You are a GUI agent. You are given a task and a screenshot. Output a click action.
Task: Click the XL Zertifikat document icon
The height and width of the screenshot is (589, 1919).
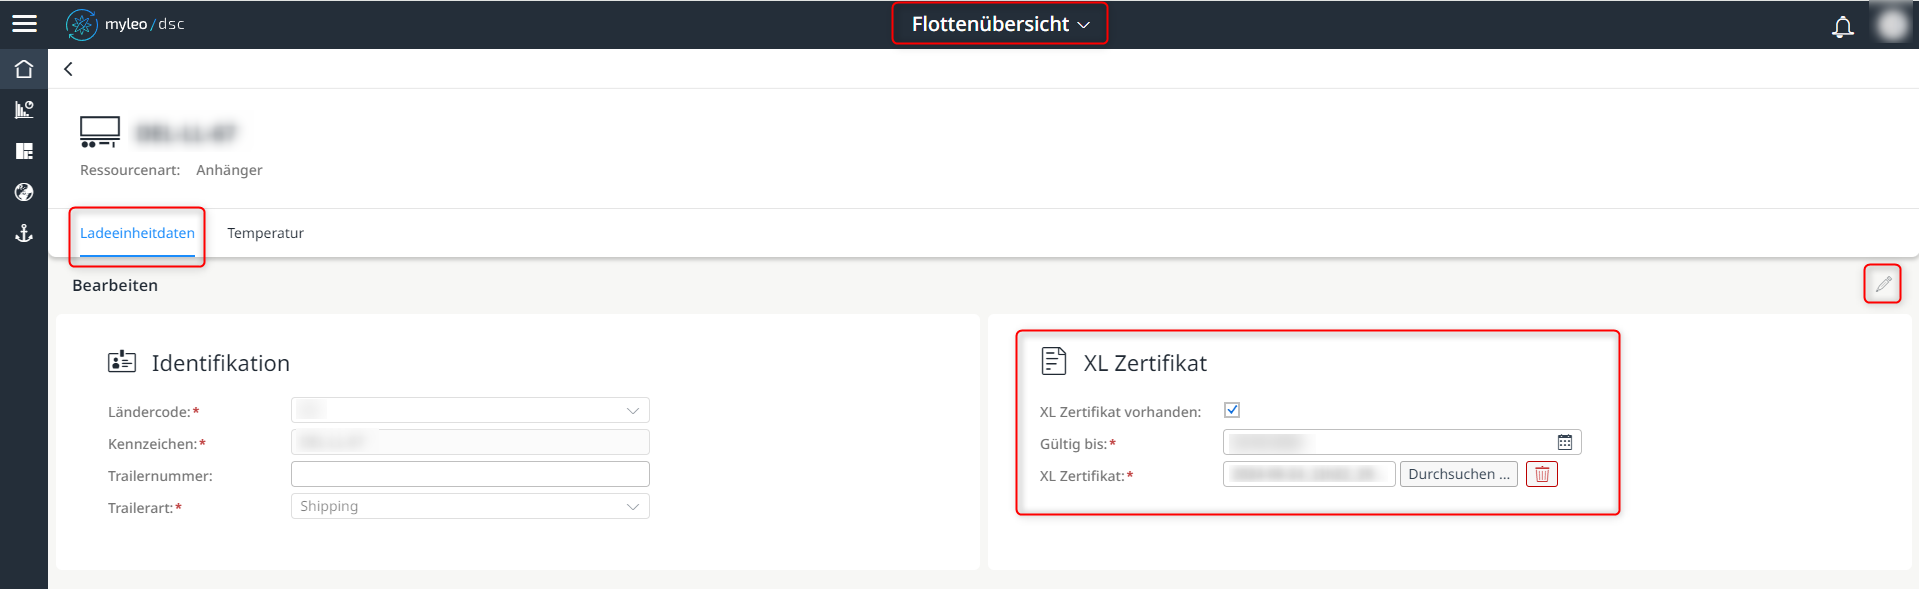(1053, 361)
